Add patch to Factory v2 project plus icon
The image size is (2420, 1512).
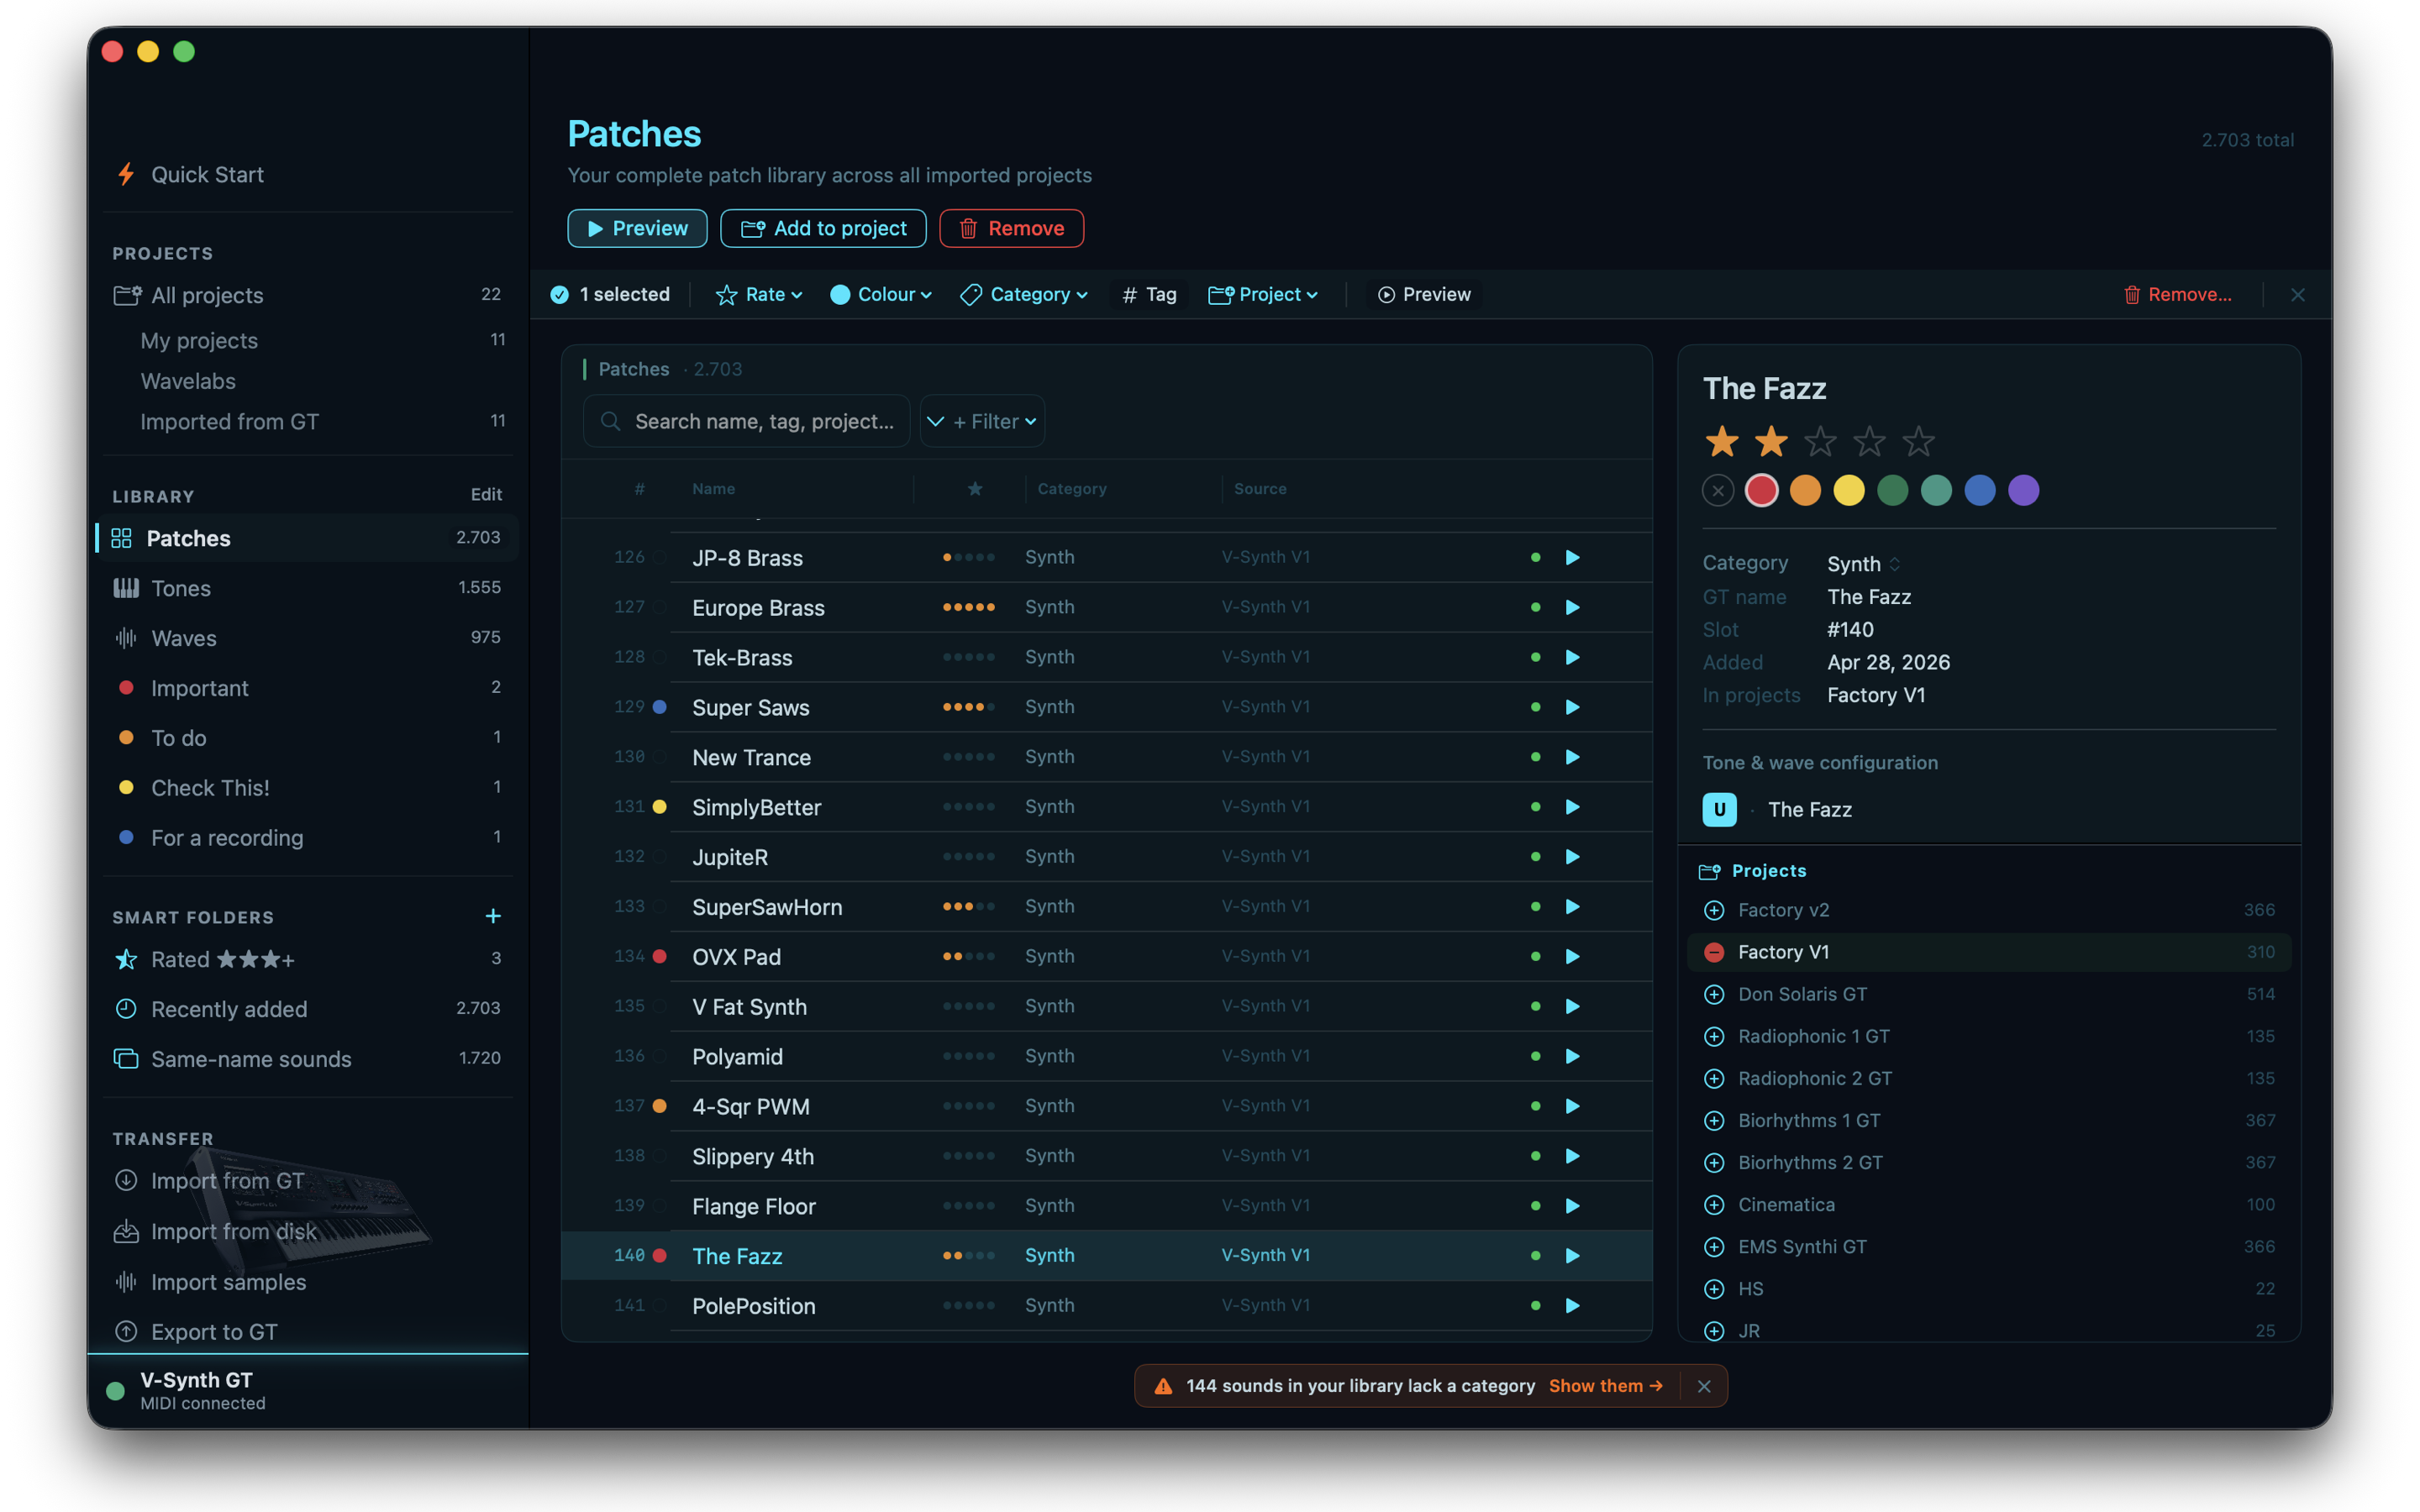1714,910
